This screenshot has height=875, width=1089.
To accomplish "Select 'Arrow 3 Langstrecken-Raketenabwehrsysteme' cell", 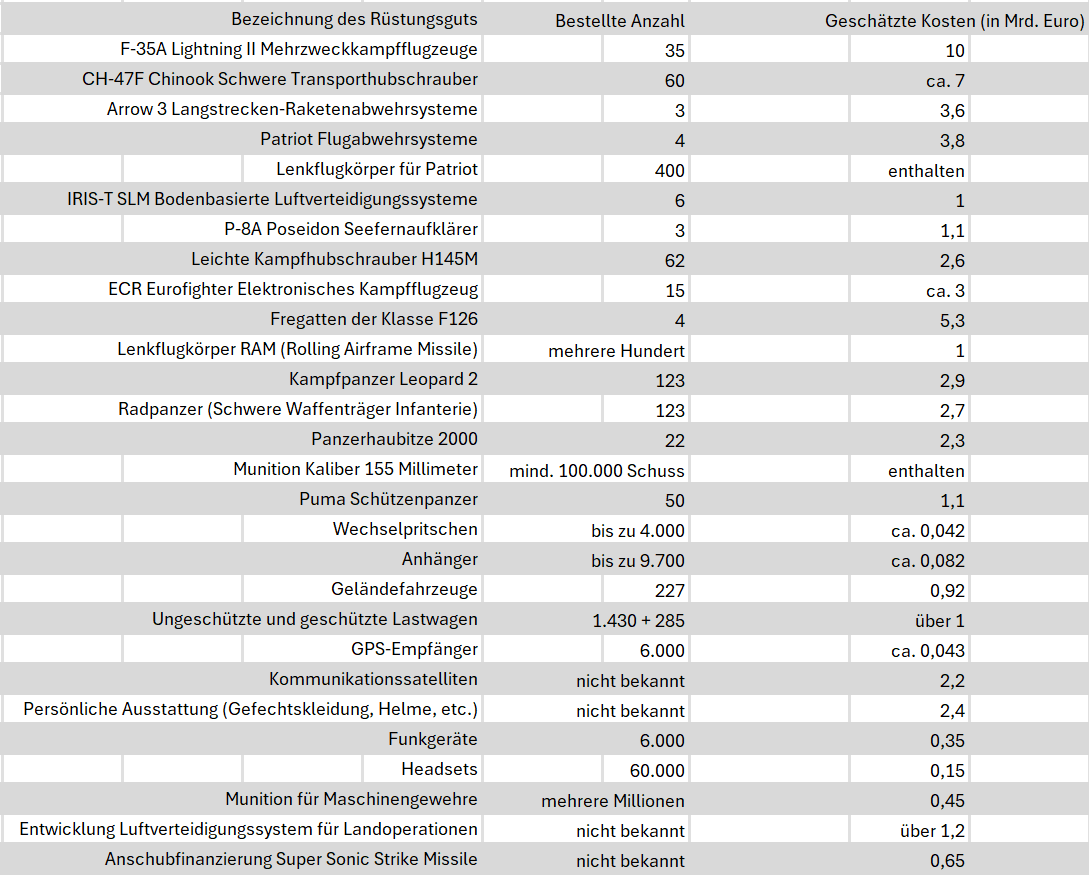I will coord(292,109).
